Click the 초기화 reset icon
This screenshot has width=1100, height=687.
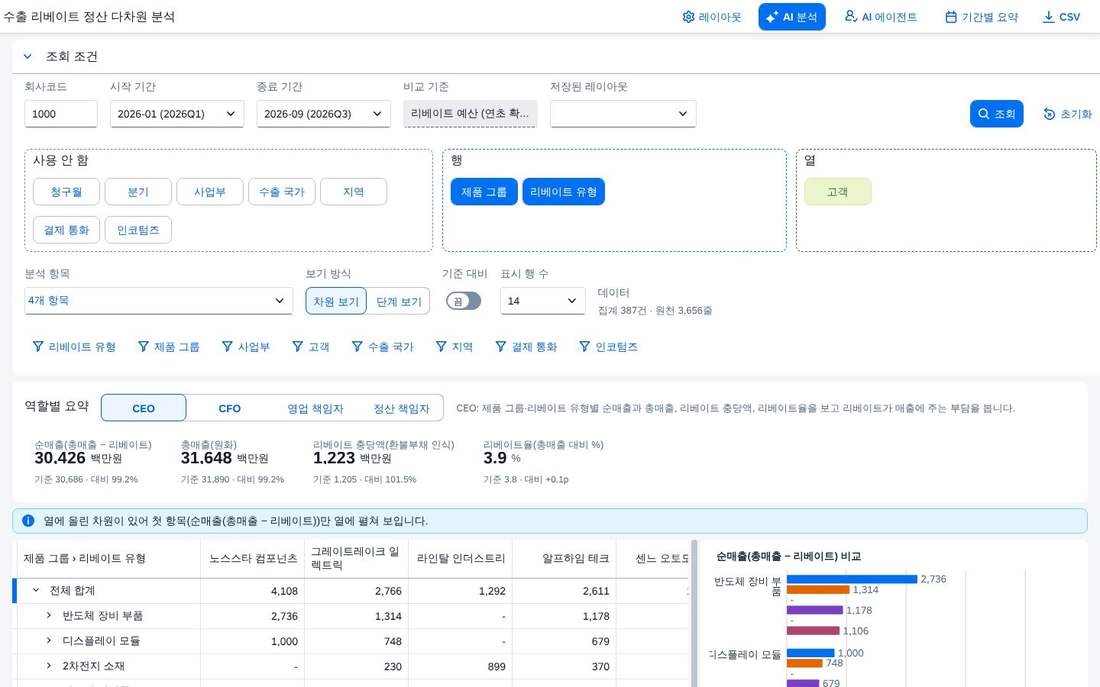(x=1049, y=114)
